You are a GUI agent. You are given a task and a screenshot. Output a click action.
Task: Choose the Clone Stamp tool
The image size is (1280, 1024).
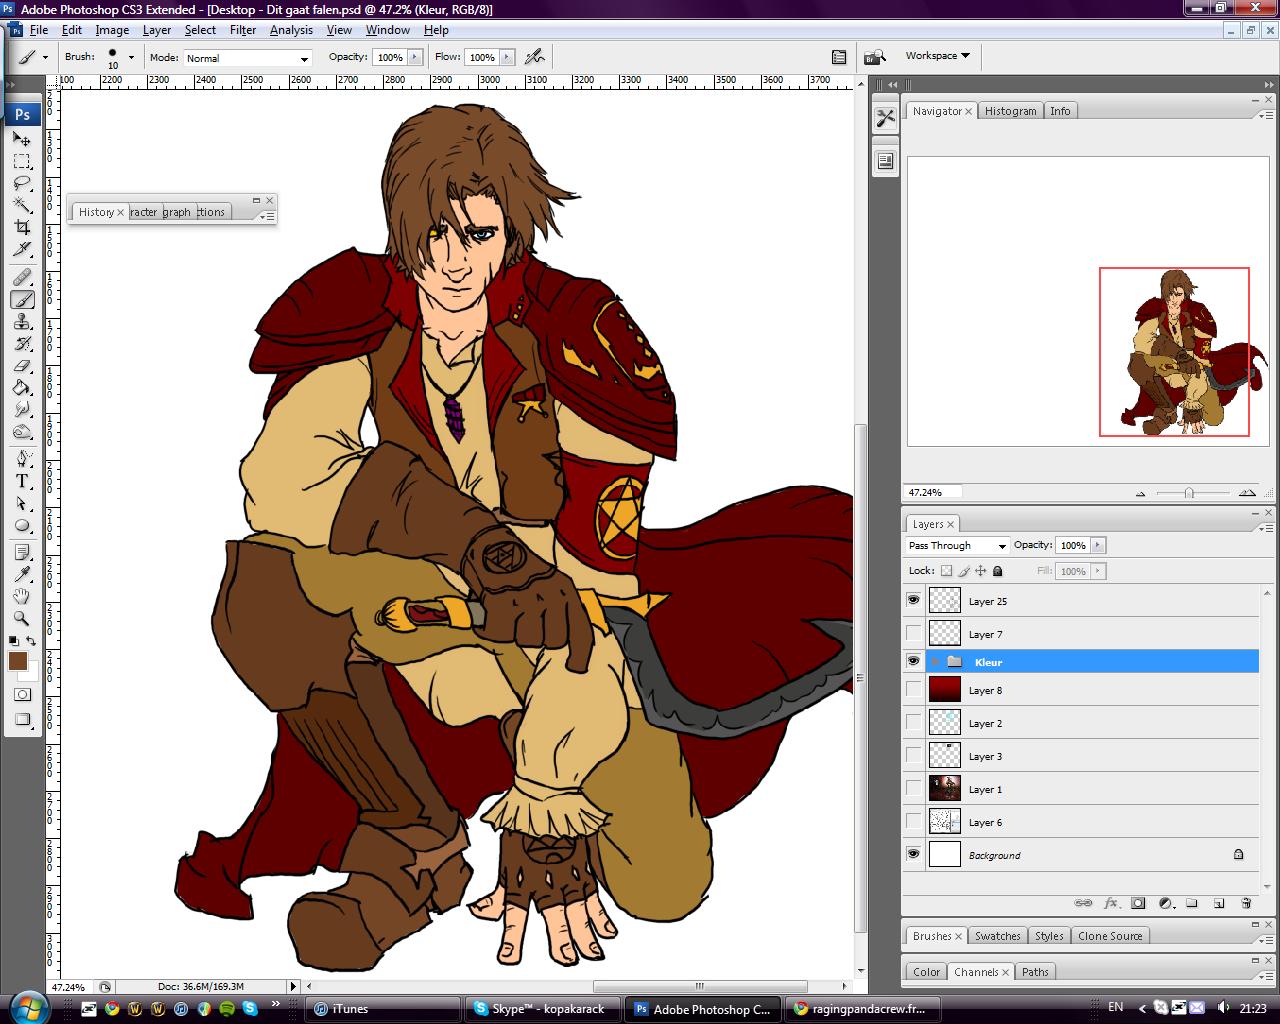[x=22, y=321]
